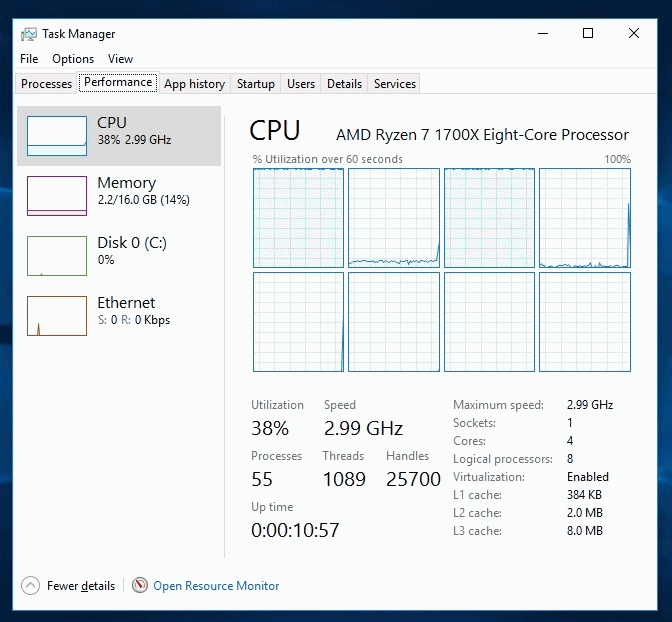Click the Cores label
This screenshot has width=672, height=622.
pyautogui.click(x=469, y=441)
